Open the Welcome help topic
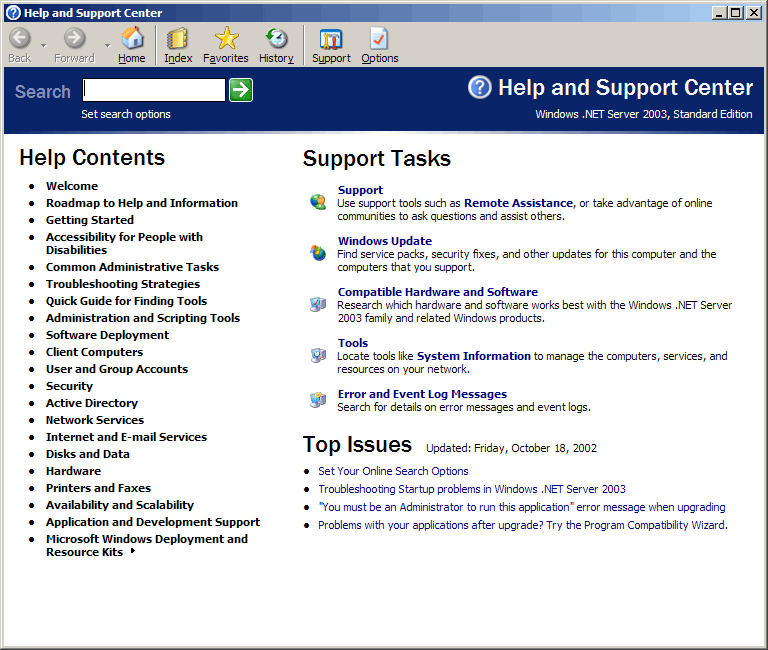This screenshot has height=650, width=768. (72, 186)
